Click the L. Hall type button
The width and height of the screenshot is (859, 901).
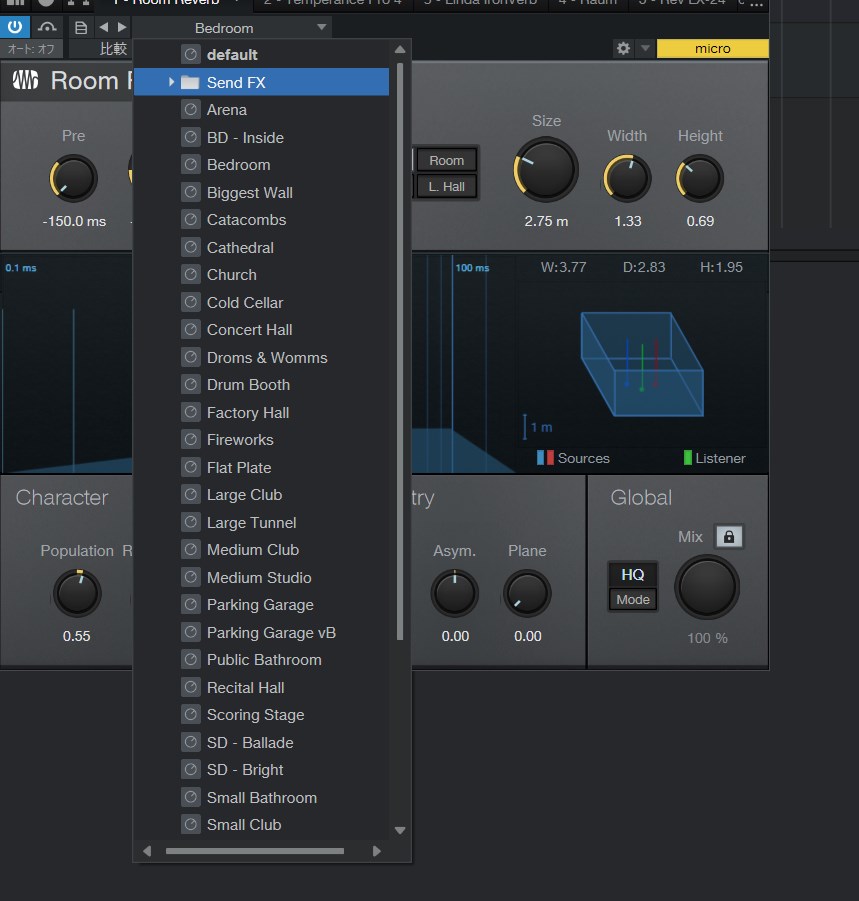(446, 186)
